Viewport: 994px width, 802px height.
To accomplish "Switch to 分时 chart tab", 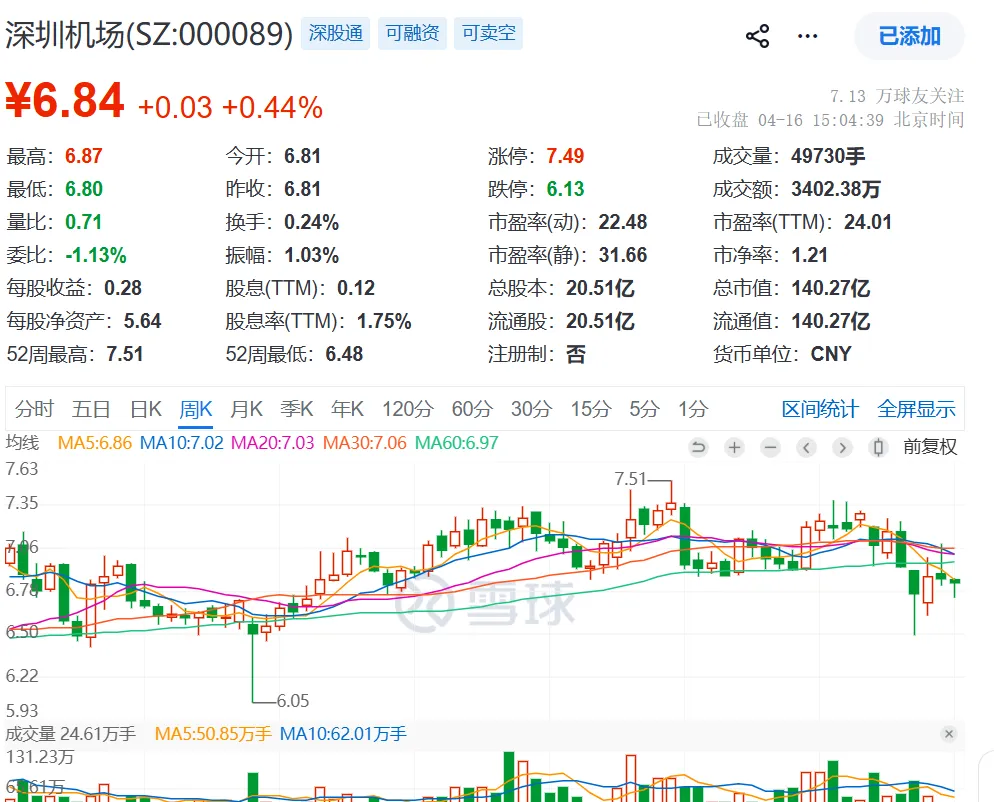I will pyautogui.click(x=34, y=409).
